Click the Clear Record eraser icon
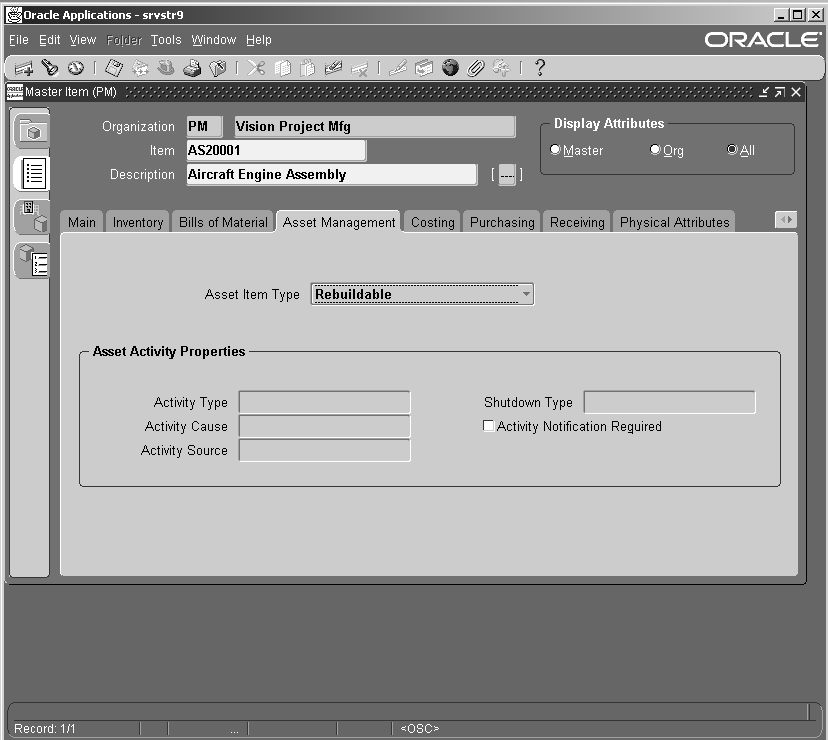 pos(333,68)
